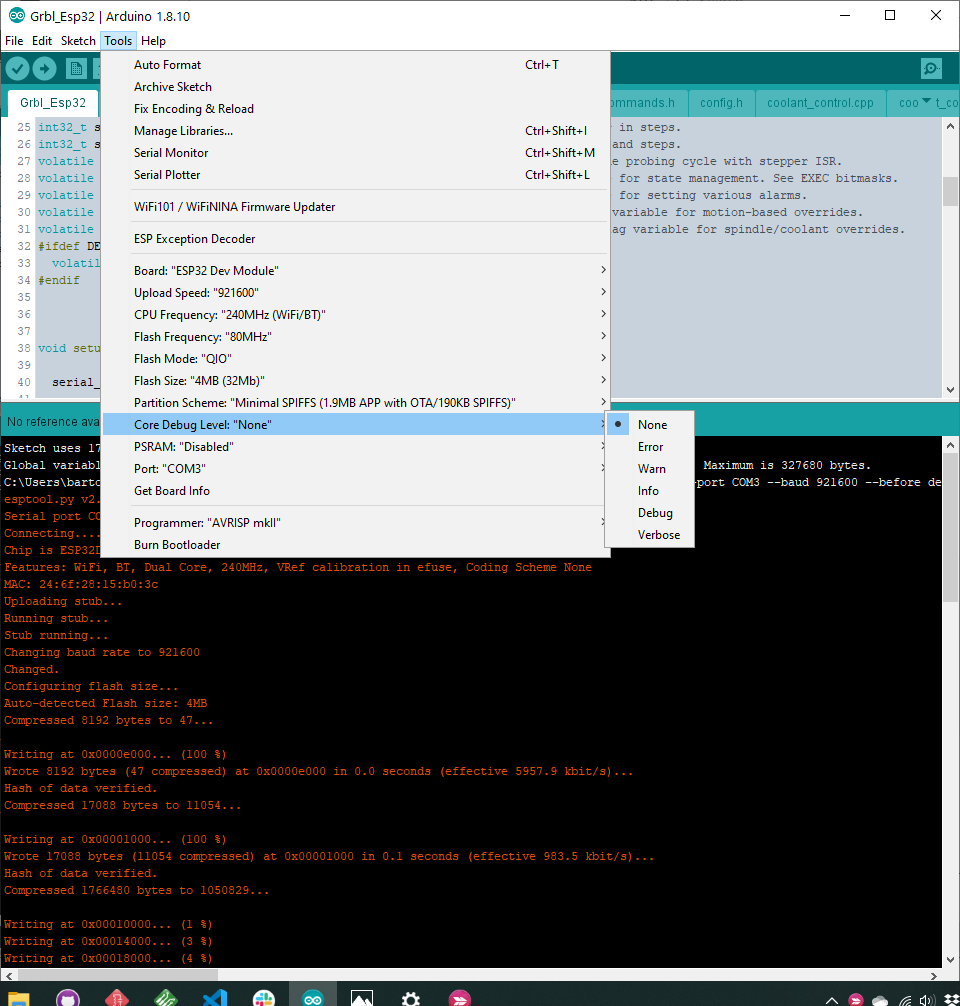
Task: Open the Serial Monitor magnifier icon top right
Action: tap(930, 68)
